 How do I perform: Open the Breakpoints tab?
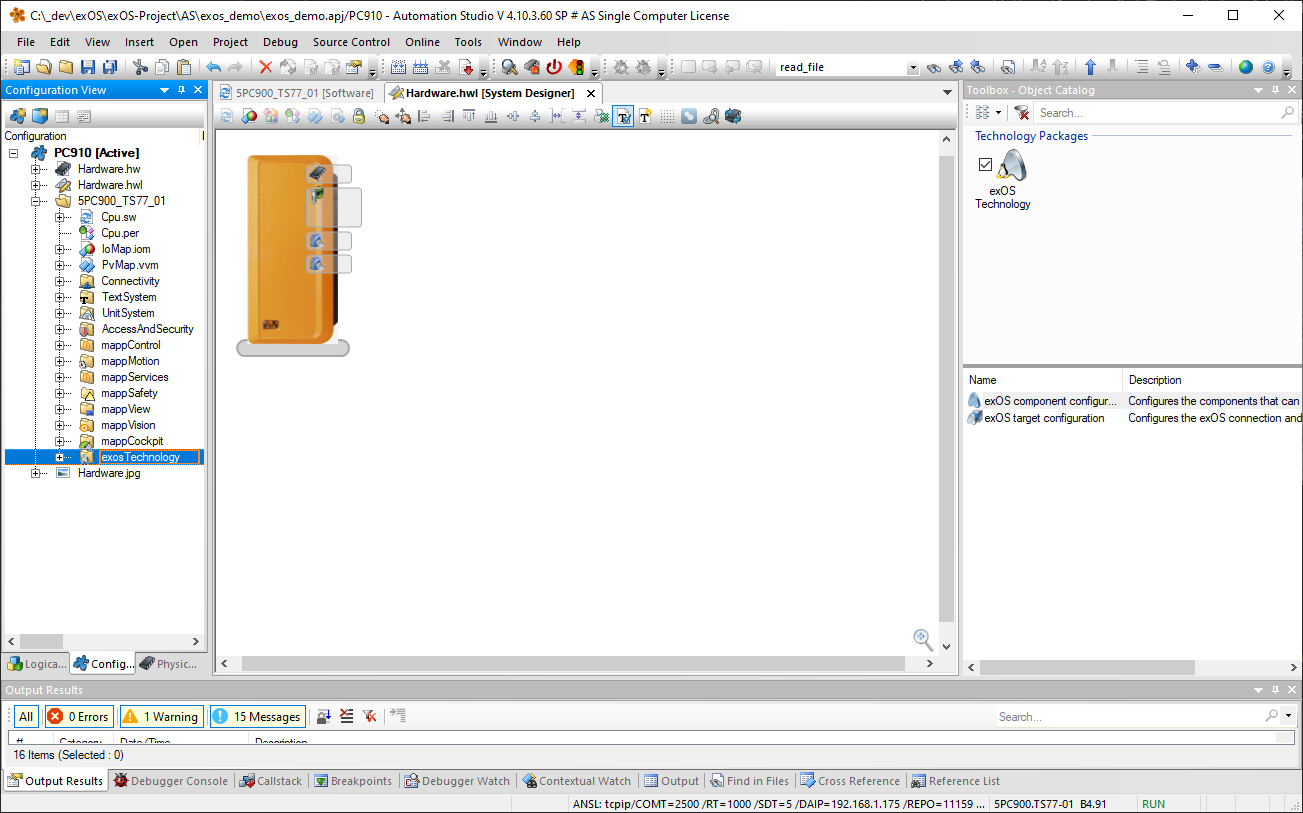pyautogui.click(x=352, y=781)
